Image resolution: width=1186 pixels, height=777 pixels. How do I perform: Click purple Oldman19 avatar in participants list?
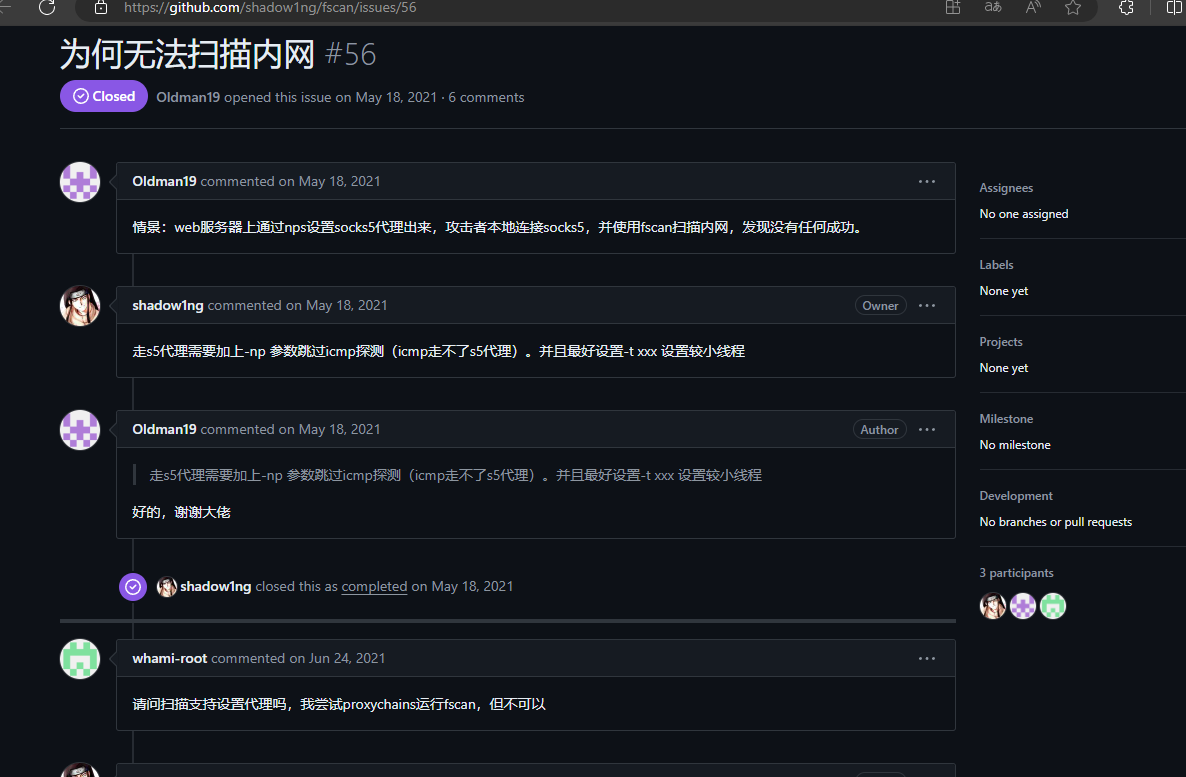[1023, 606]
